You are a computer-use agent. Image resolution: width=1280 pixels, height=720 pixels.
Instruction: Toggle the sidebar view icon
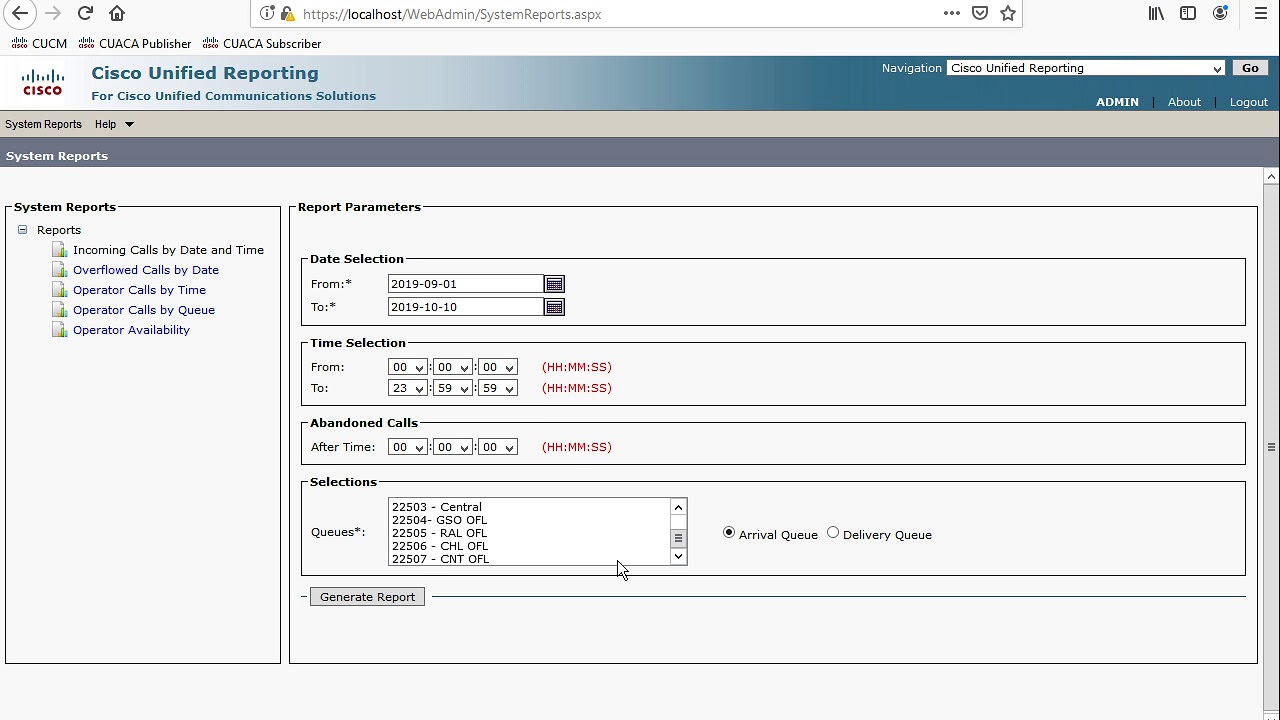(x=1188, y=13)
